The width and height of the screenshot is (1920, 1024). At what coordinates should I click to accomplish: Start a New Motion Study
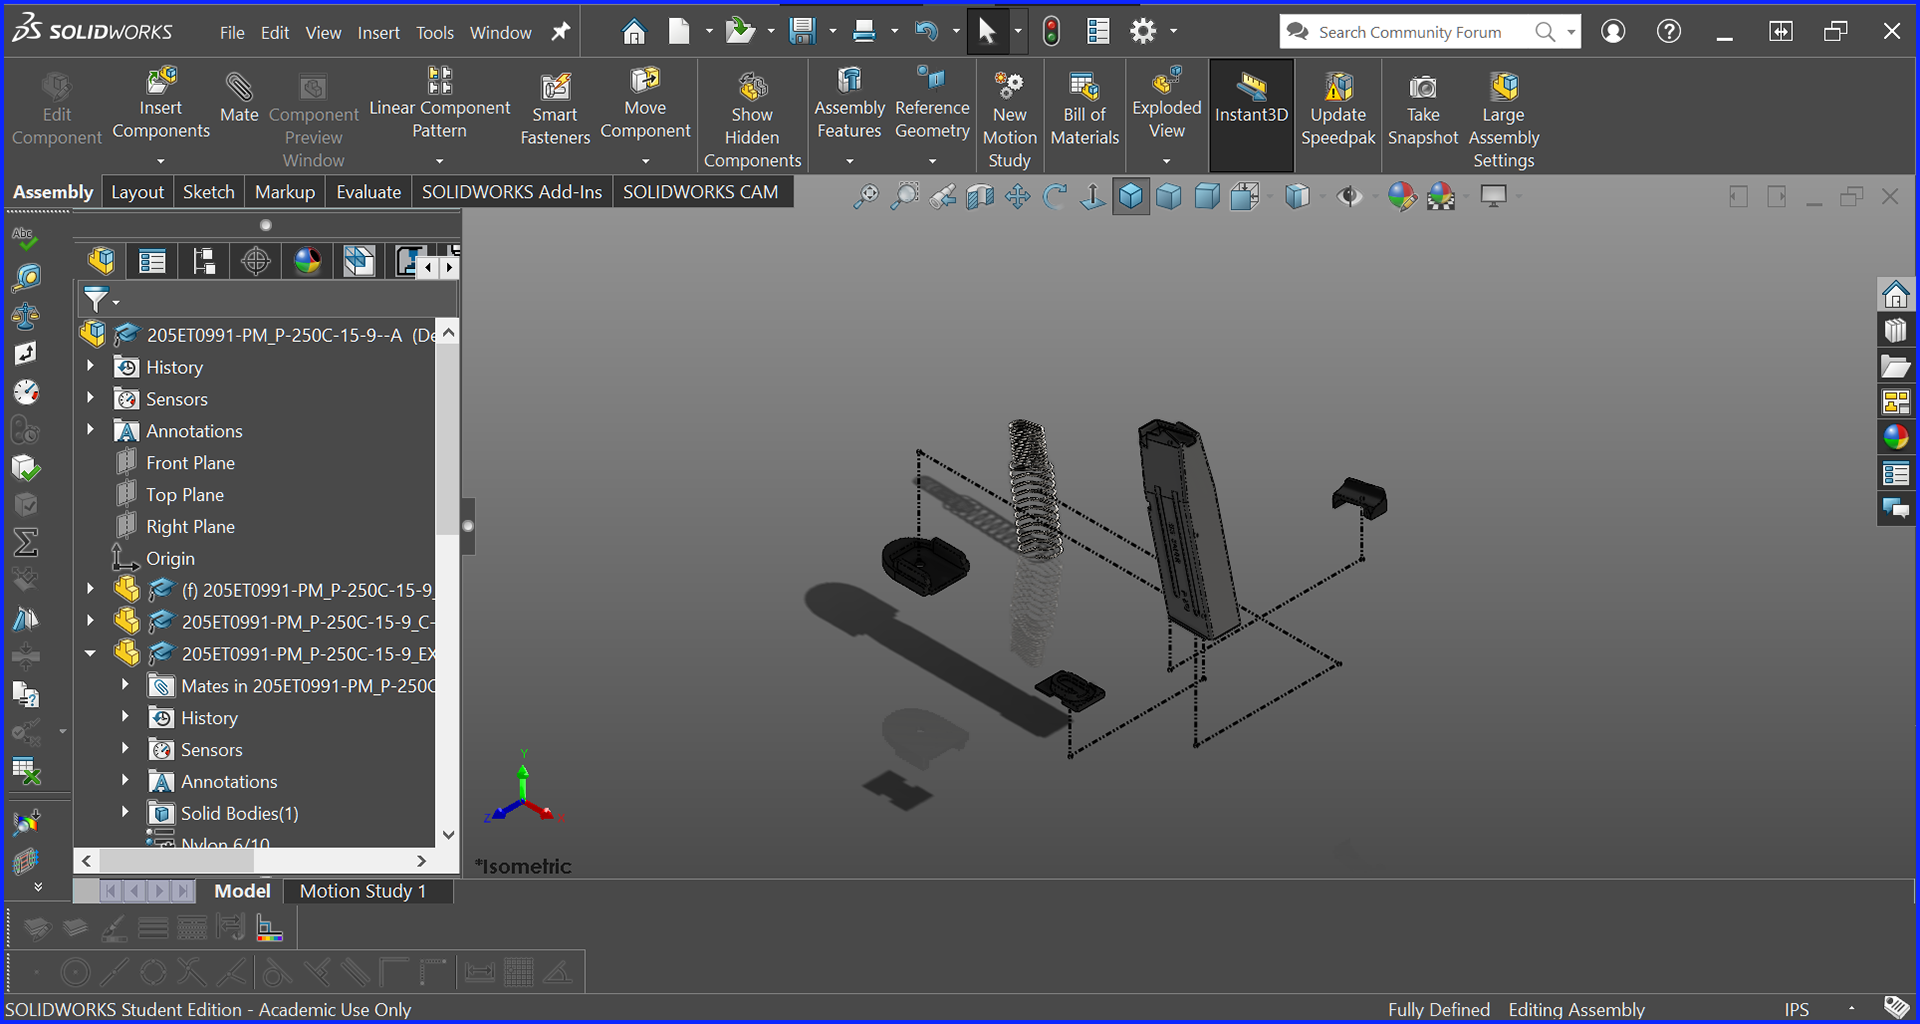(1009, 120)
